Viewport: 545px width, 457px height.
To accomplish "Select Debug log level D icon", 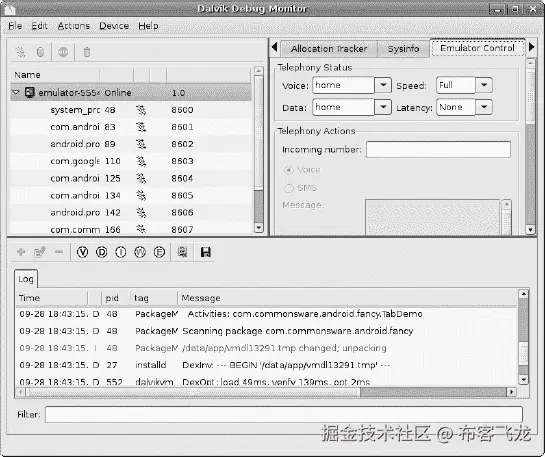I will click(101, 252).
